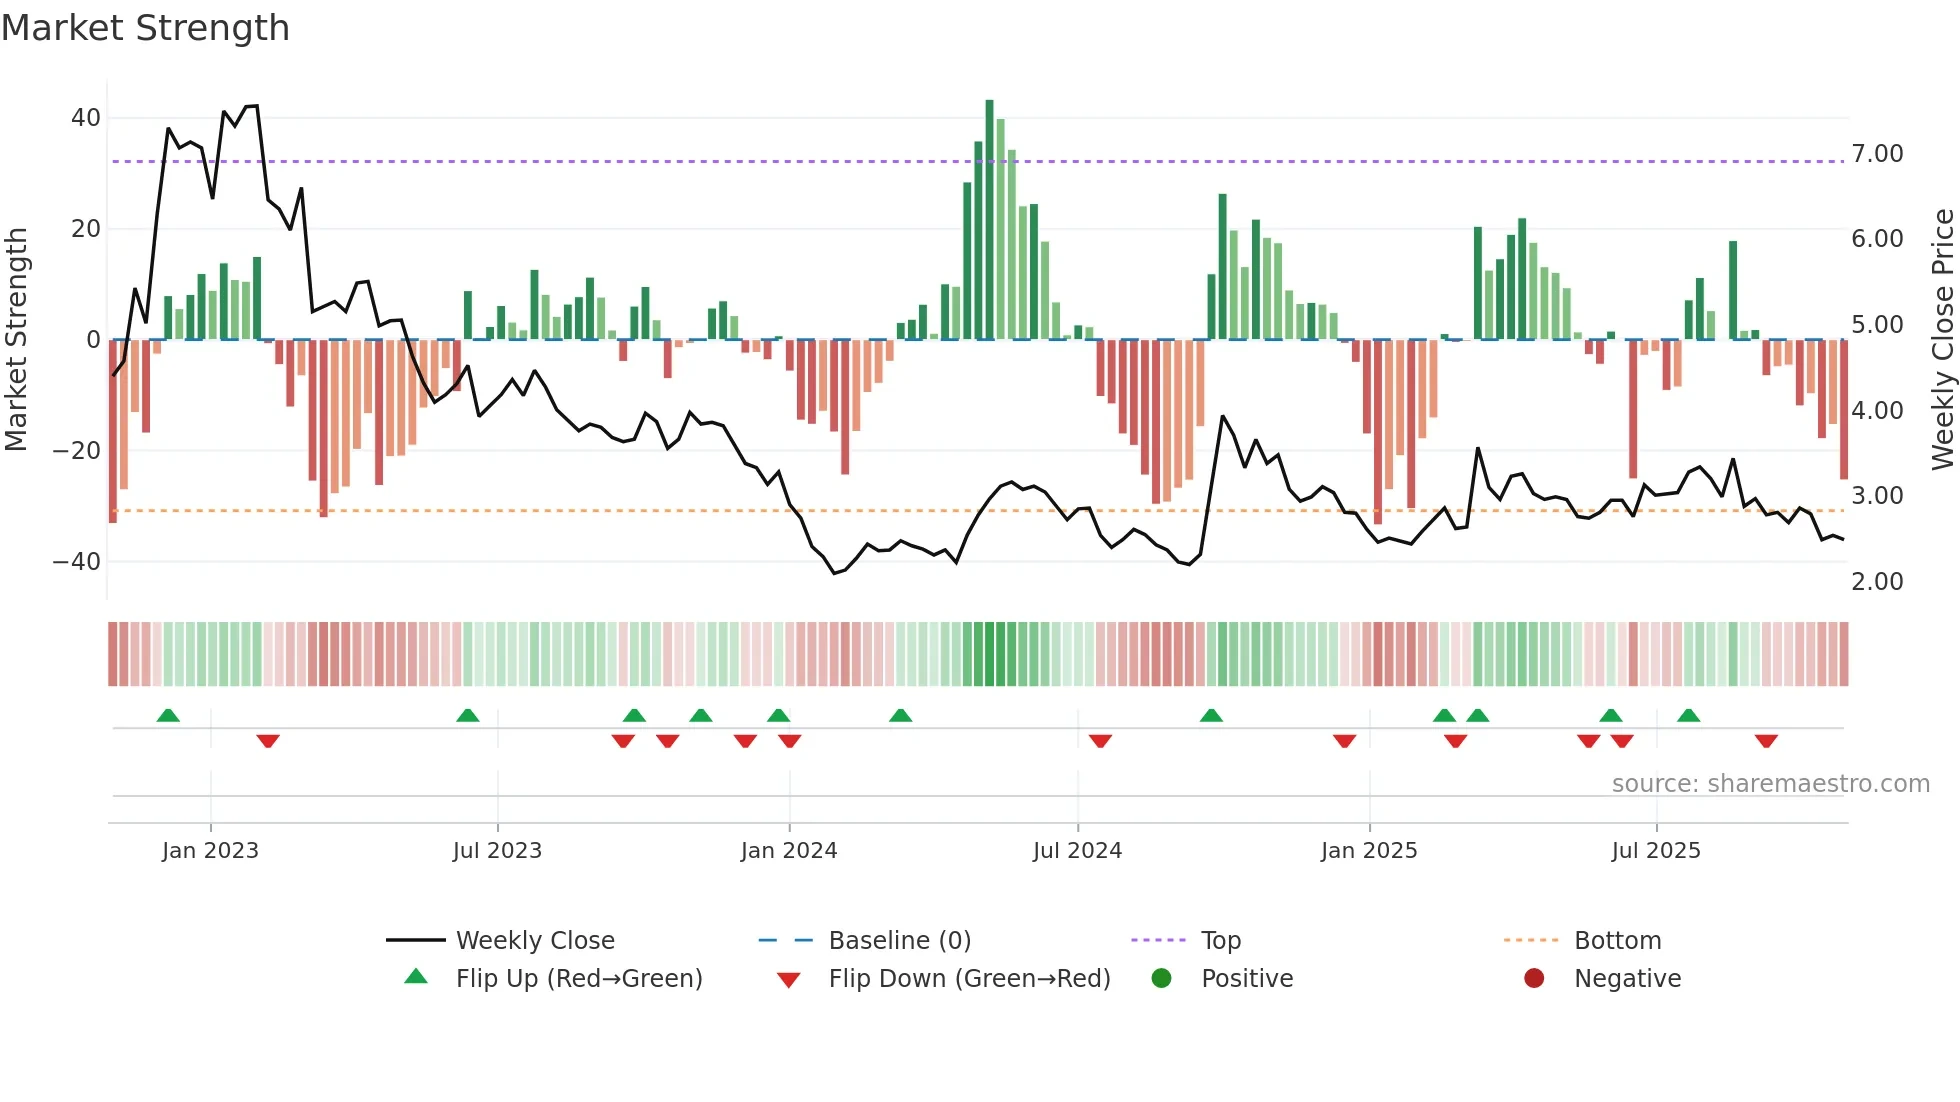Viewport: 1960px width, 1102px height.
Task: Toggle the Weekly Close legend entry
Action: coord(535,941)
